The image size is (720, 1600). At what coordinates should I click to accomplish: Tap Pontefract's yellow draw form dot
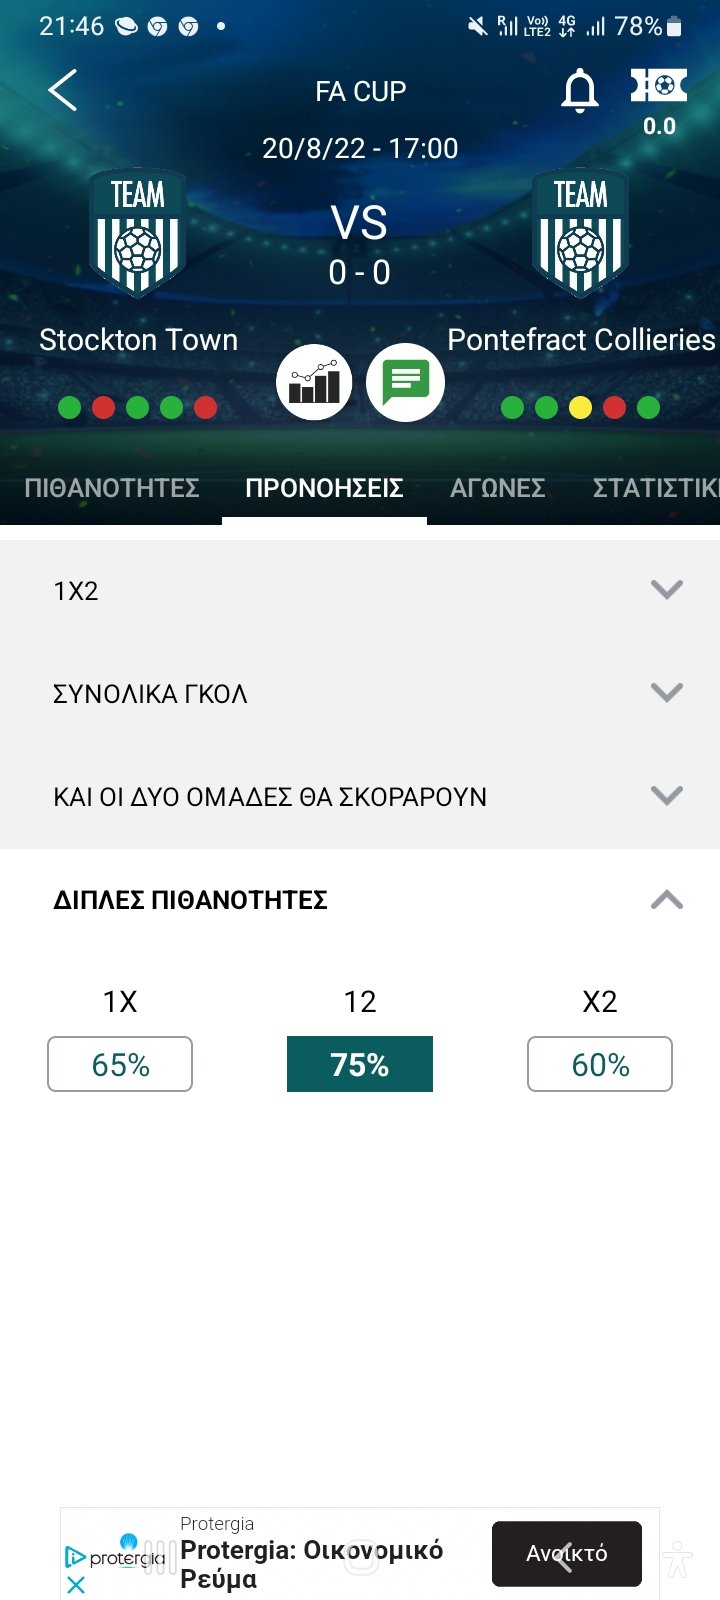pyautogui.click(x=580, y=408)
